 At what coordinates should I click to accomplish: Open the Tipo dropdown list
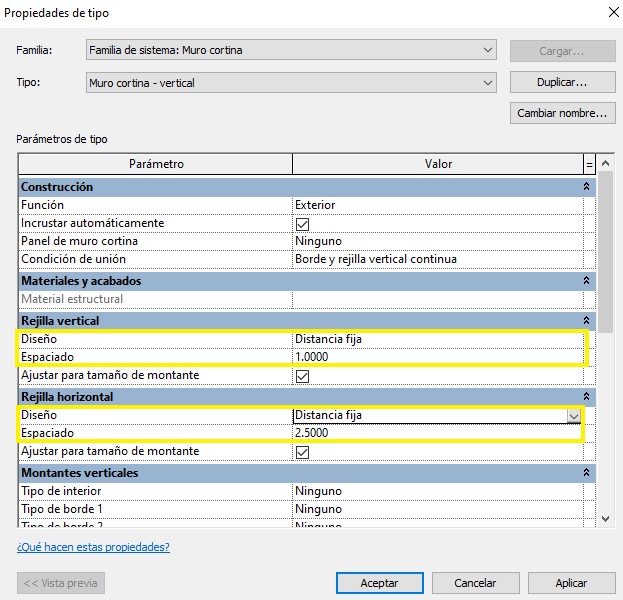487,82
